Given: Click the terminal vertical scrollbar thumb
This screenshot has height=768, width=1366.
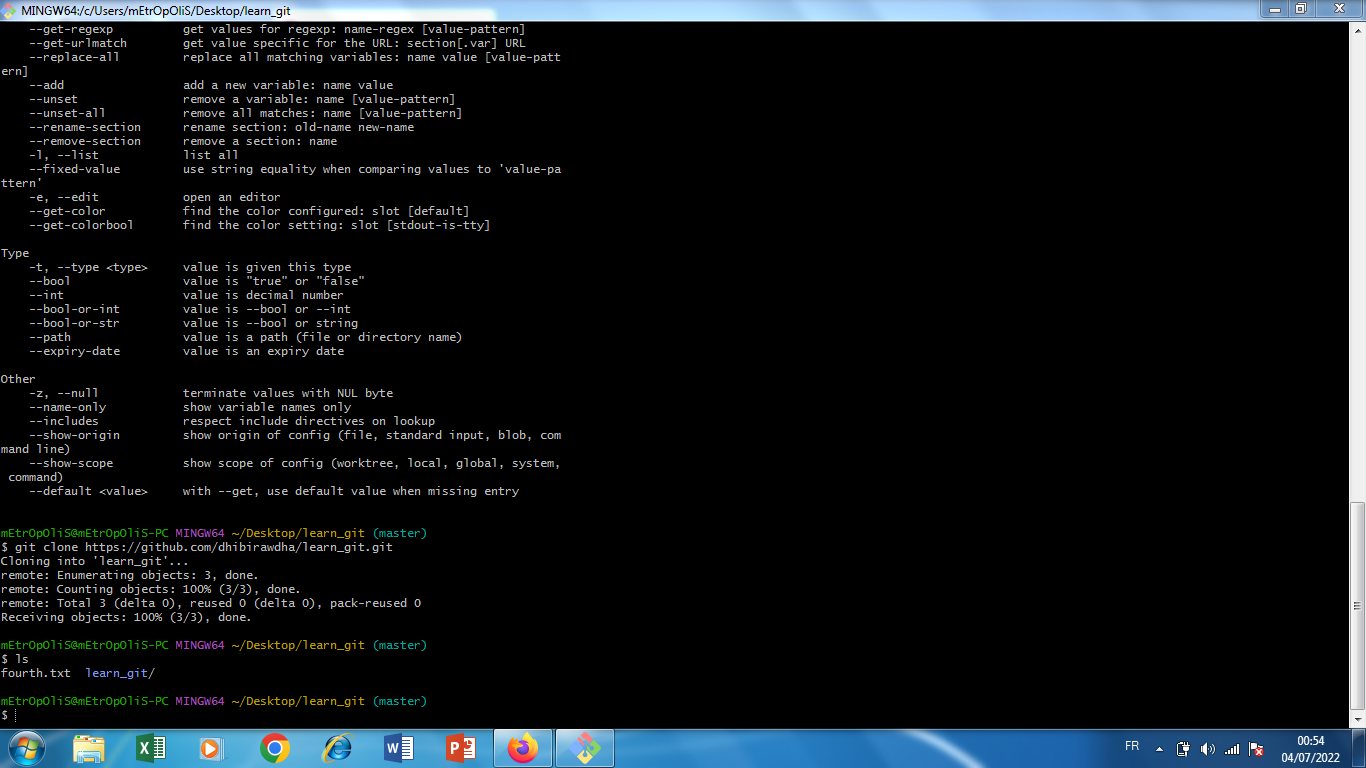Looking at the screenshot, I should pyautogui.click(x=1357, y=606).
